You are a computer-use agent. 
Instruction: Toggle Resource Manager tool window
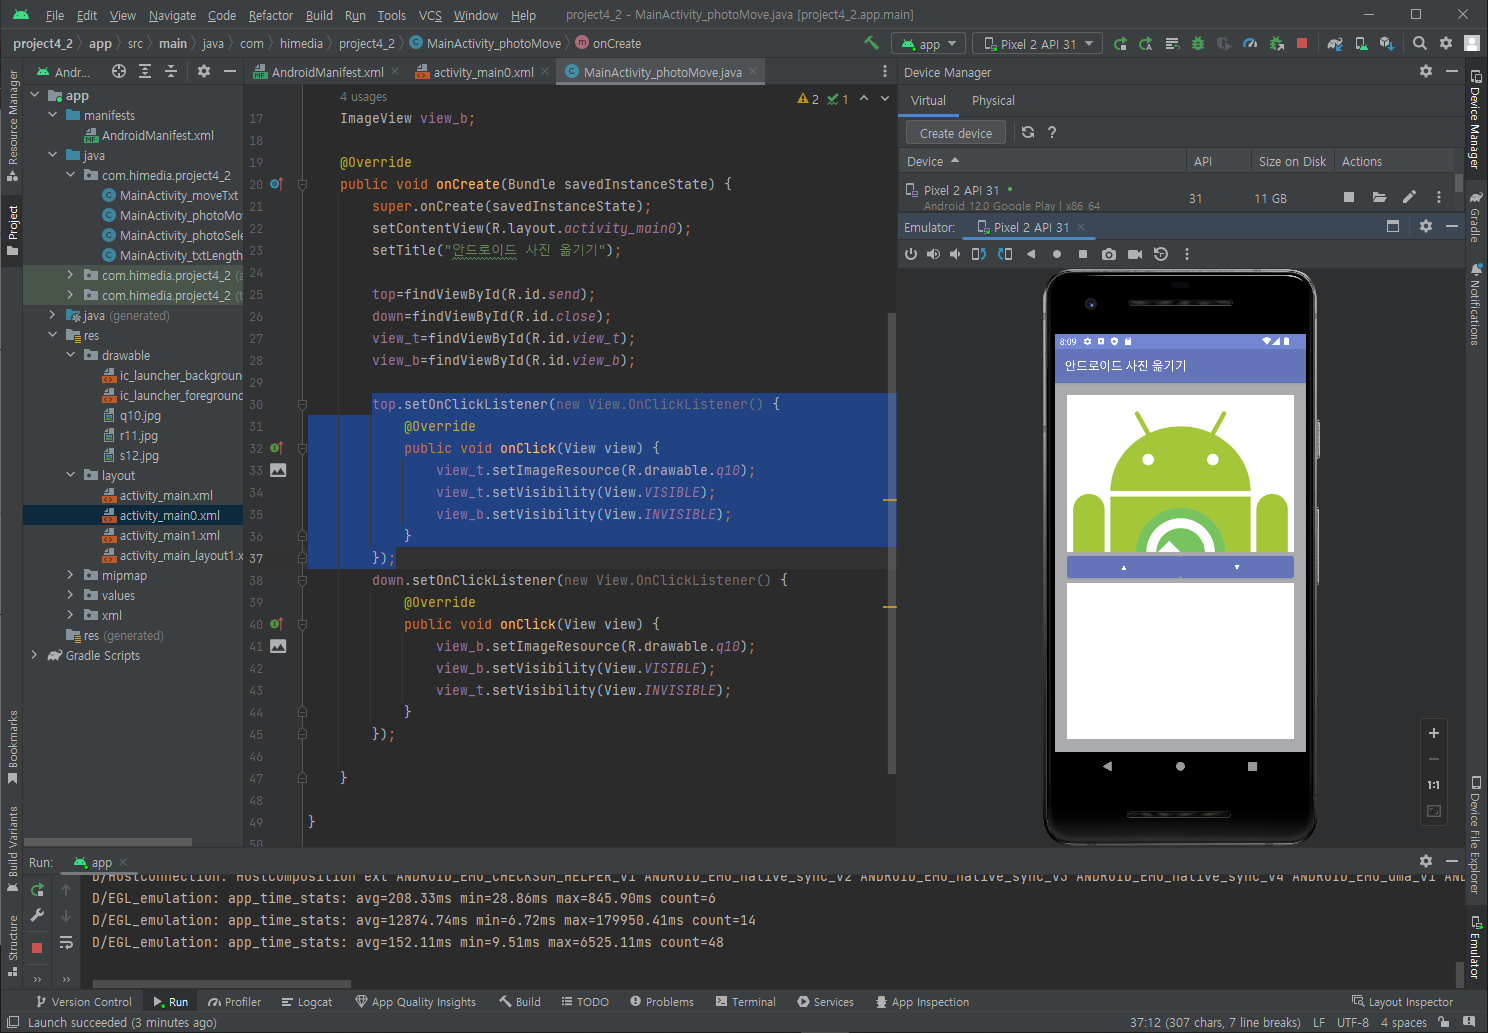12,125
